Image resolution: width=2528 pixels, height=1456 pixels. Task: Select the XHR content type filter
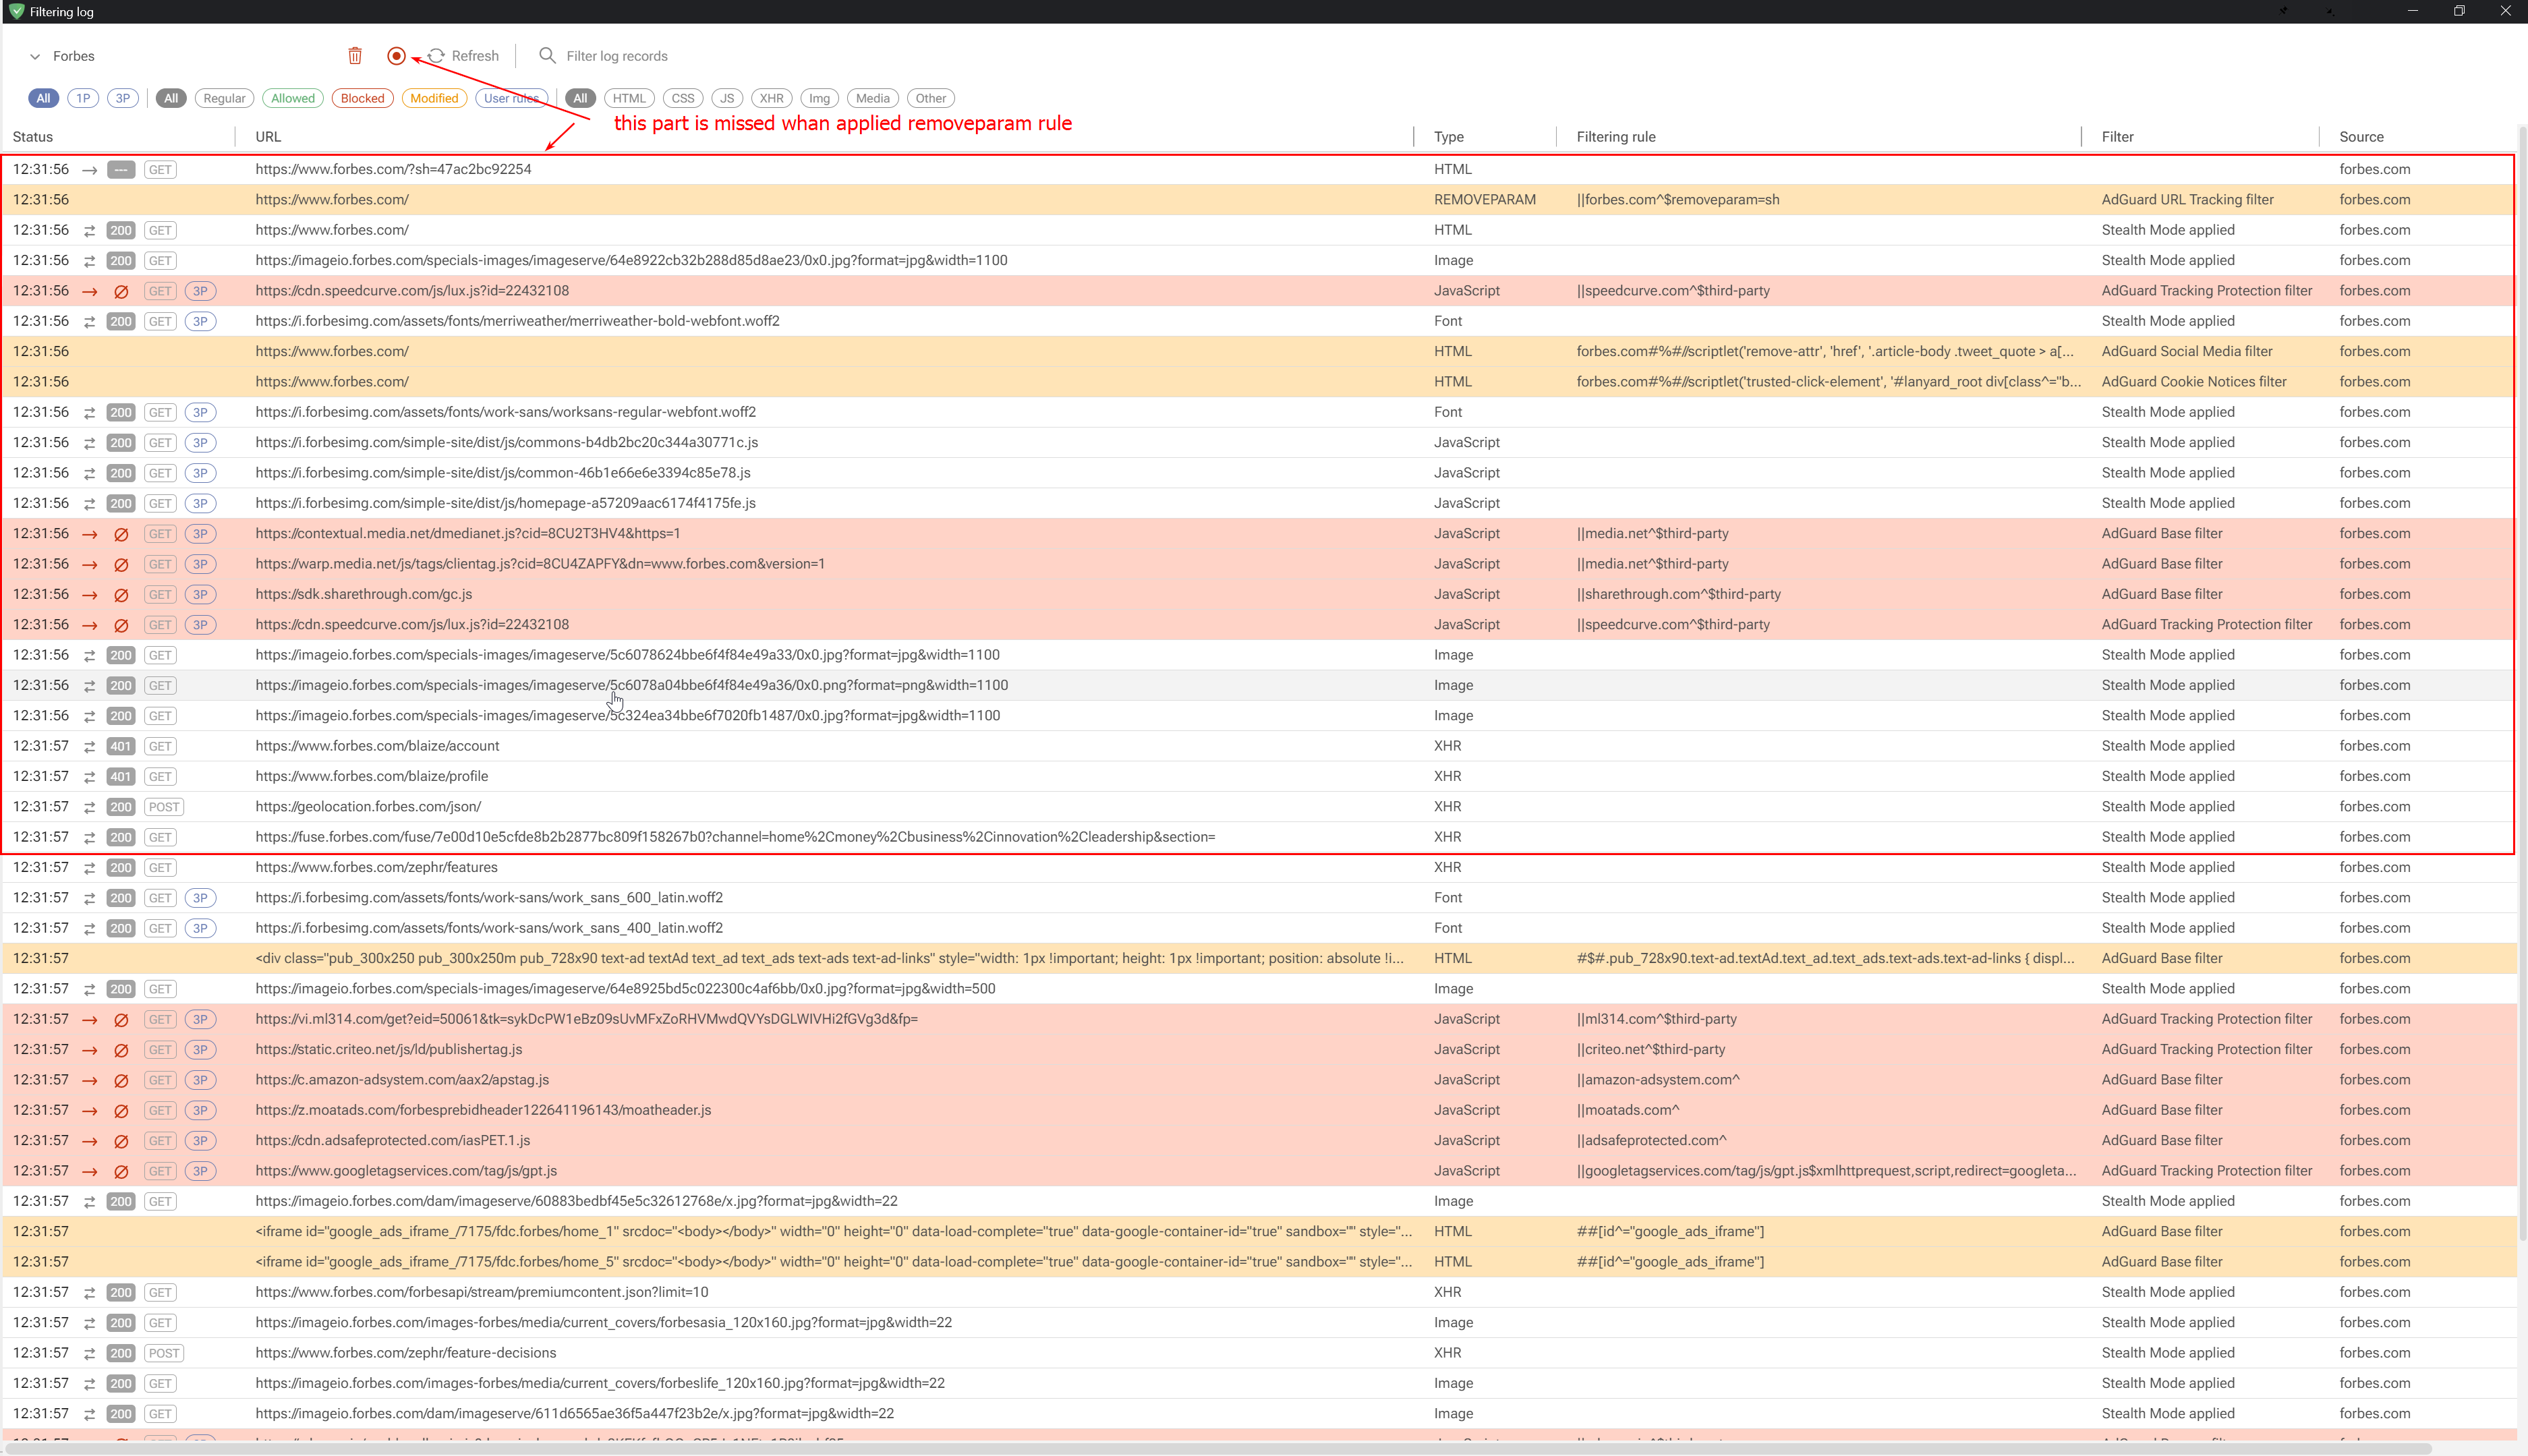coord(771,98)
